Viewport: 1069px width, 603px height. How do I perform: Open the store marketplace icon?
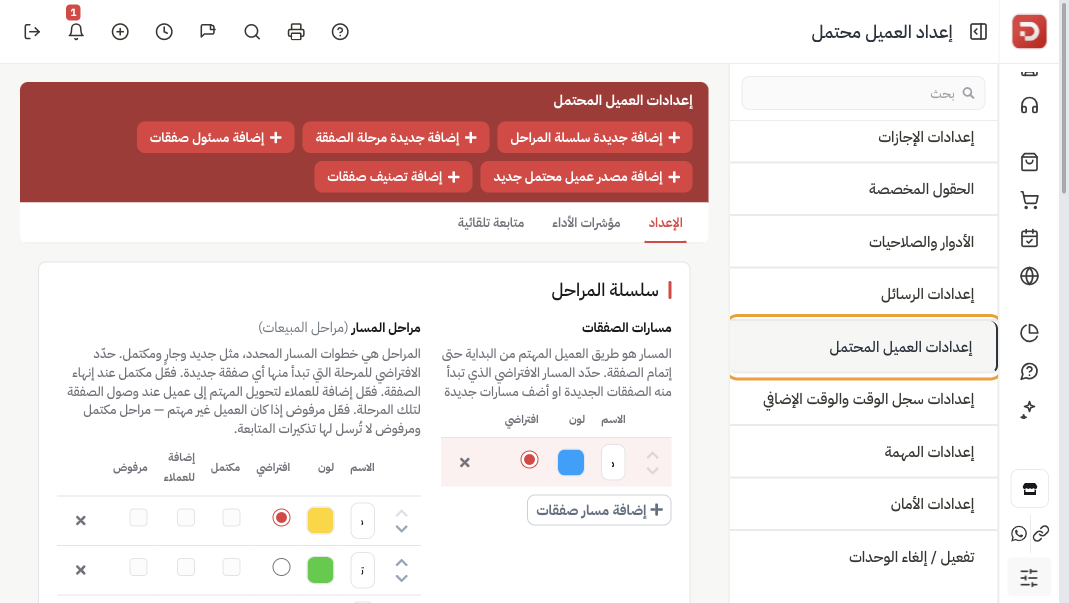pos(1029,488)
